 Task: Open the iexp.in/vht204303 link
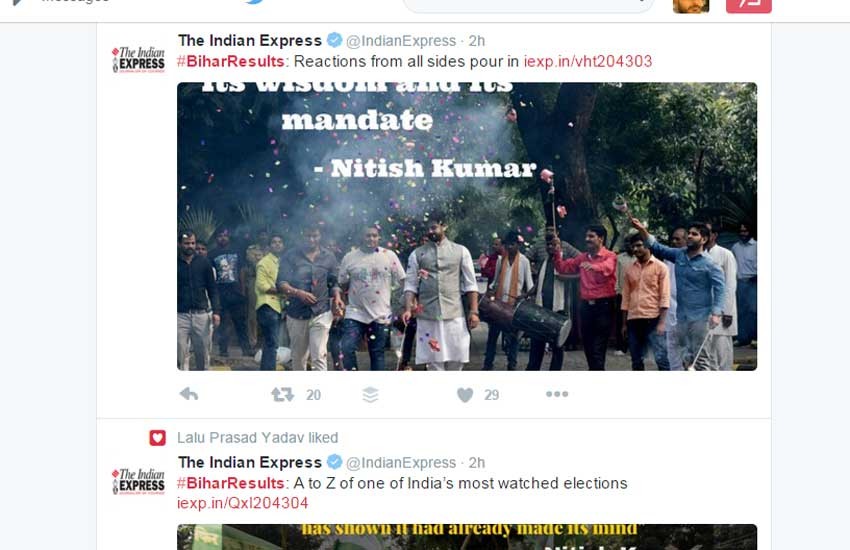pos(588,61)
